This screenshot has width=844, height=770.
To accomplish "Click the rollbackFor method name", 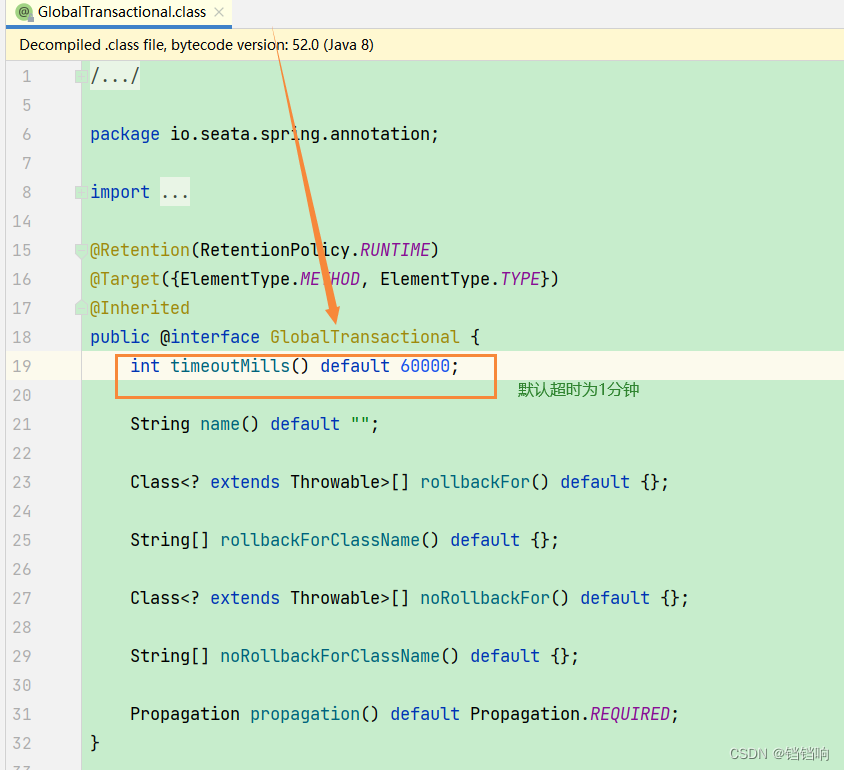I will tap(475, 482).
